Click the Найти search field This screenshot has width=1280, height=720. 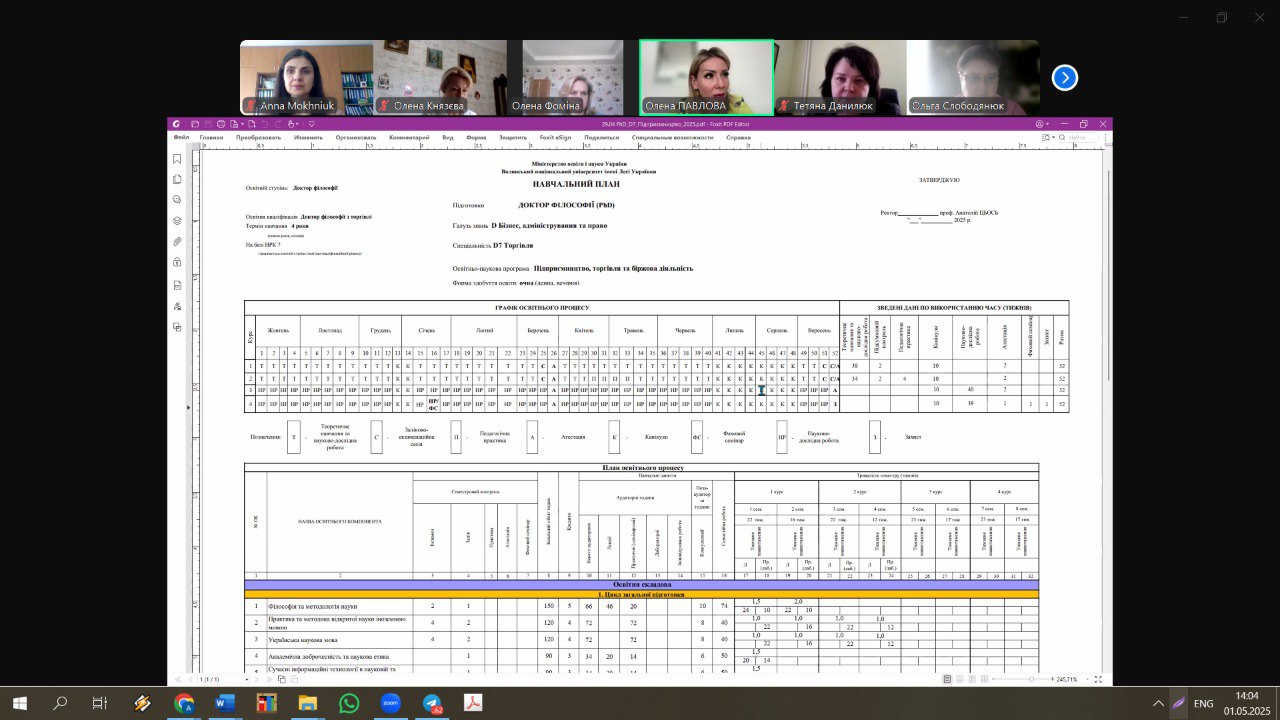[x=1078, y=137]
